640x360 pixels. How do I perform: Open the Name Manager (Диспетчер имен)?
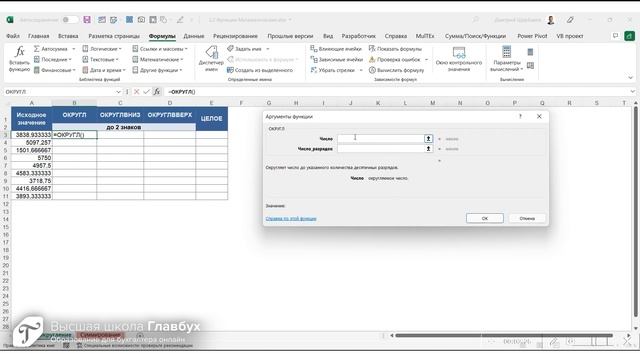point(211,58)
